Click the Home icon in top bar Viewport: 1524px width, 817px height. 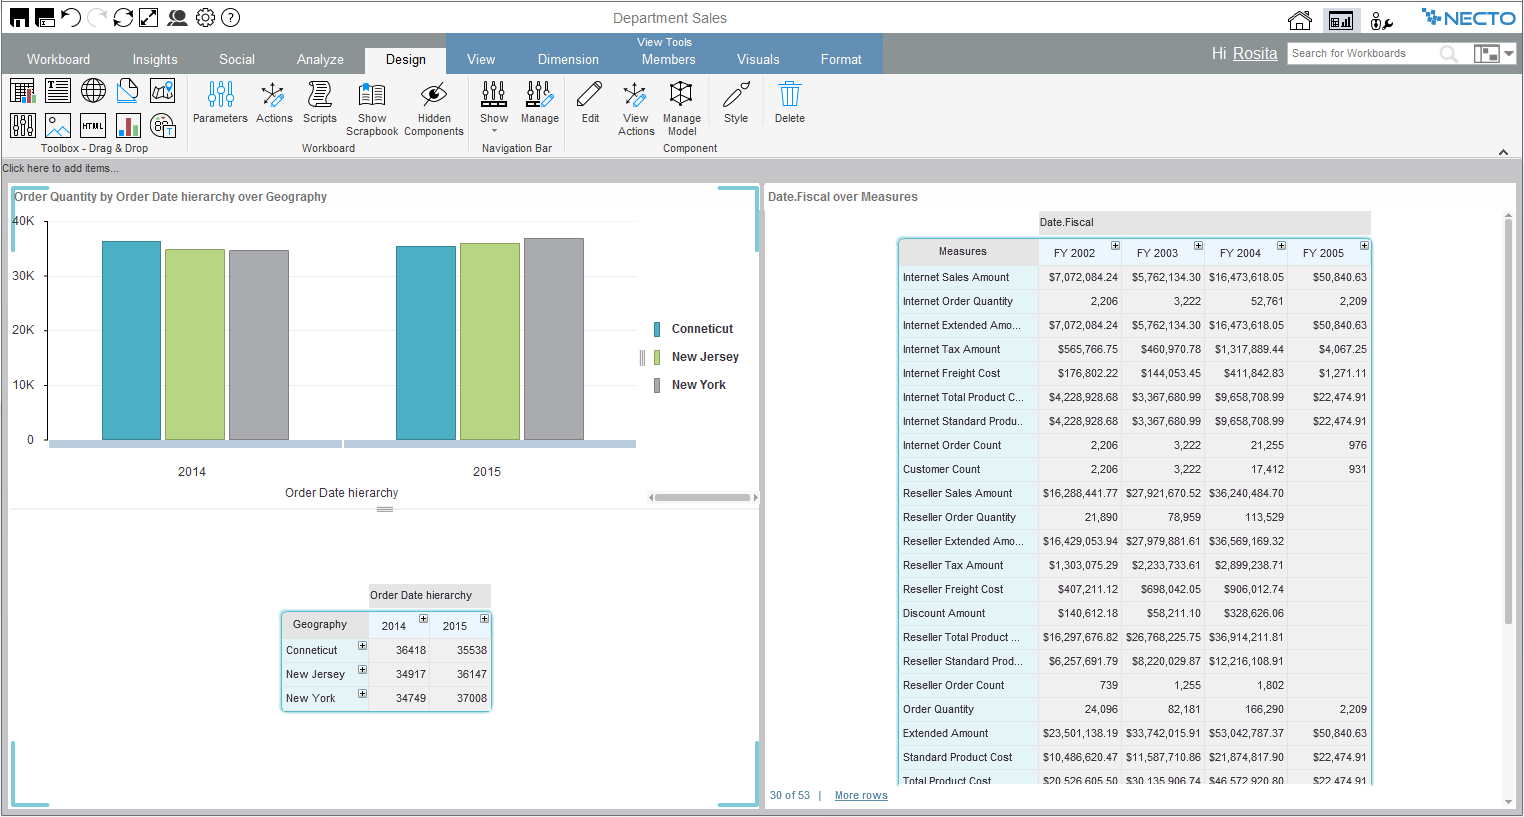[x=1299, y=20]
